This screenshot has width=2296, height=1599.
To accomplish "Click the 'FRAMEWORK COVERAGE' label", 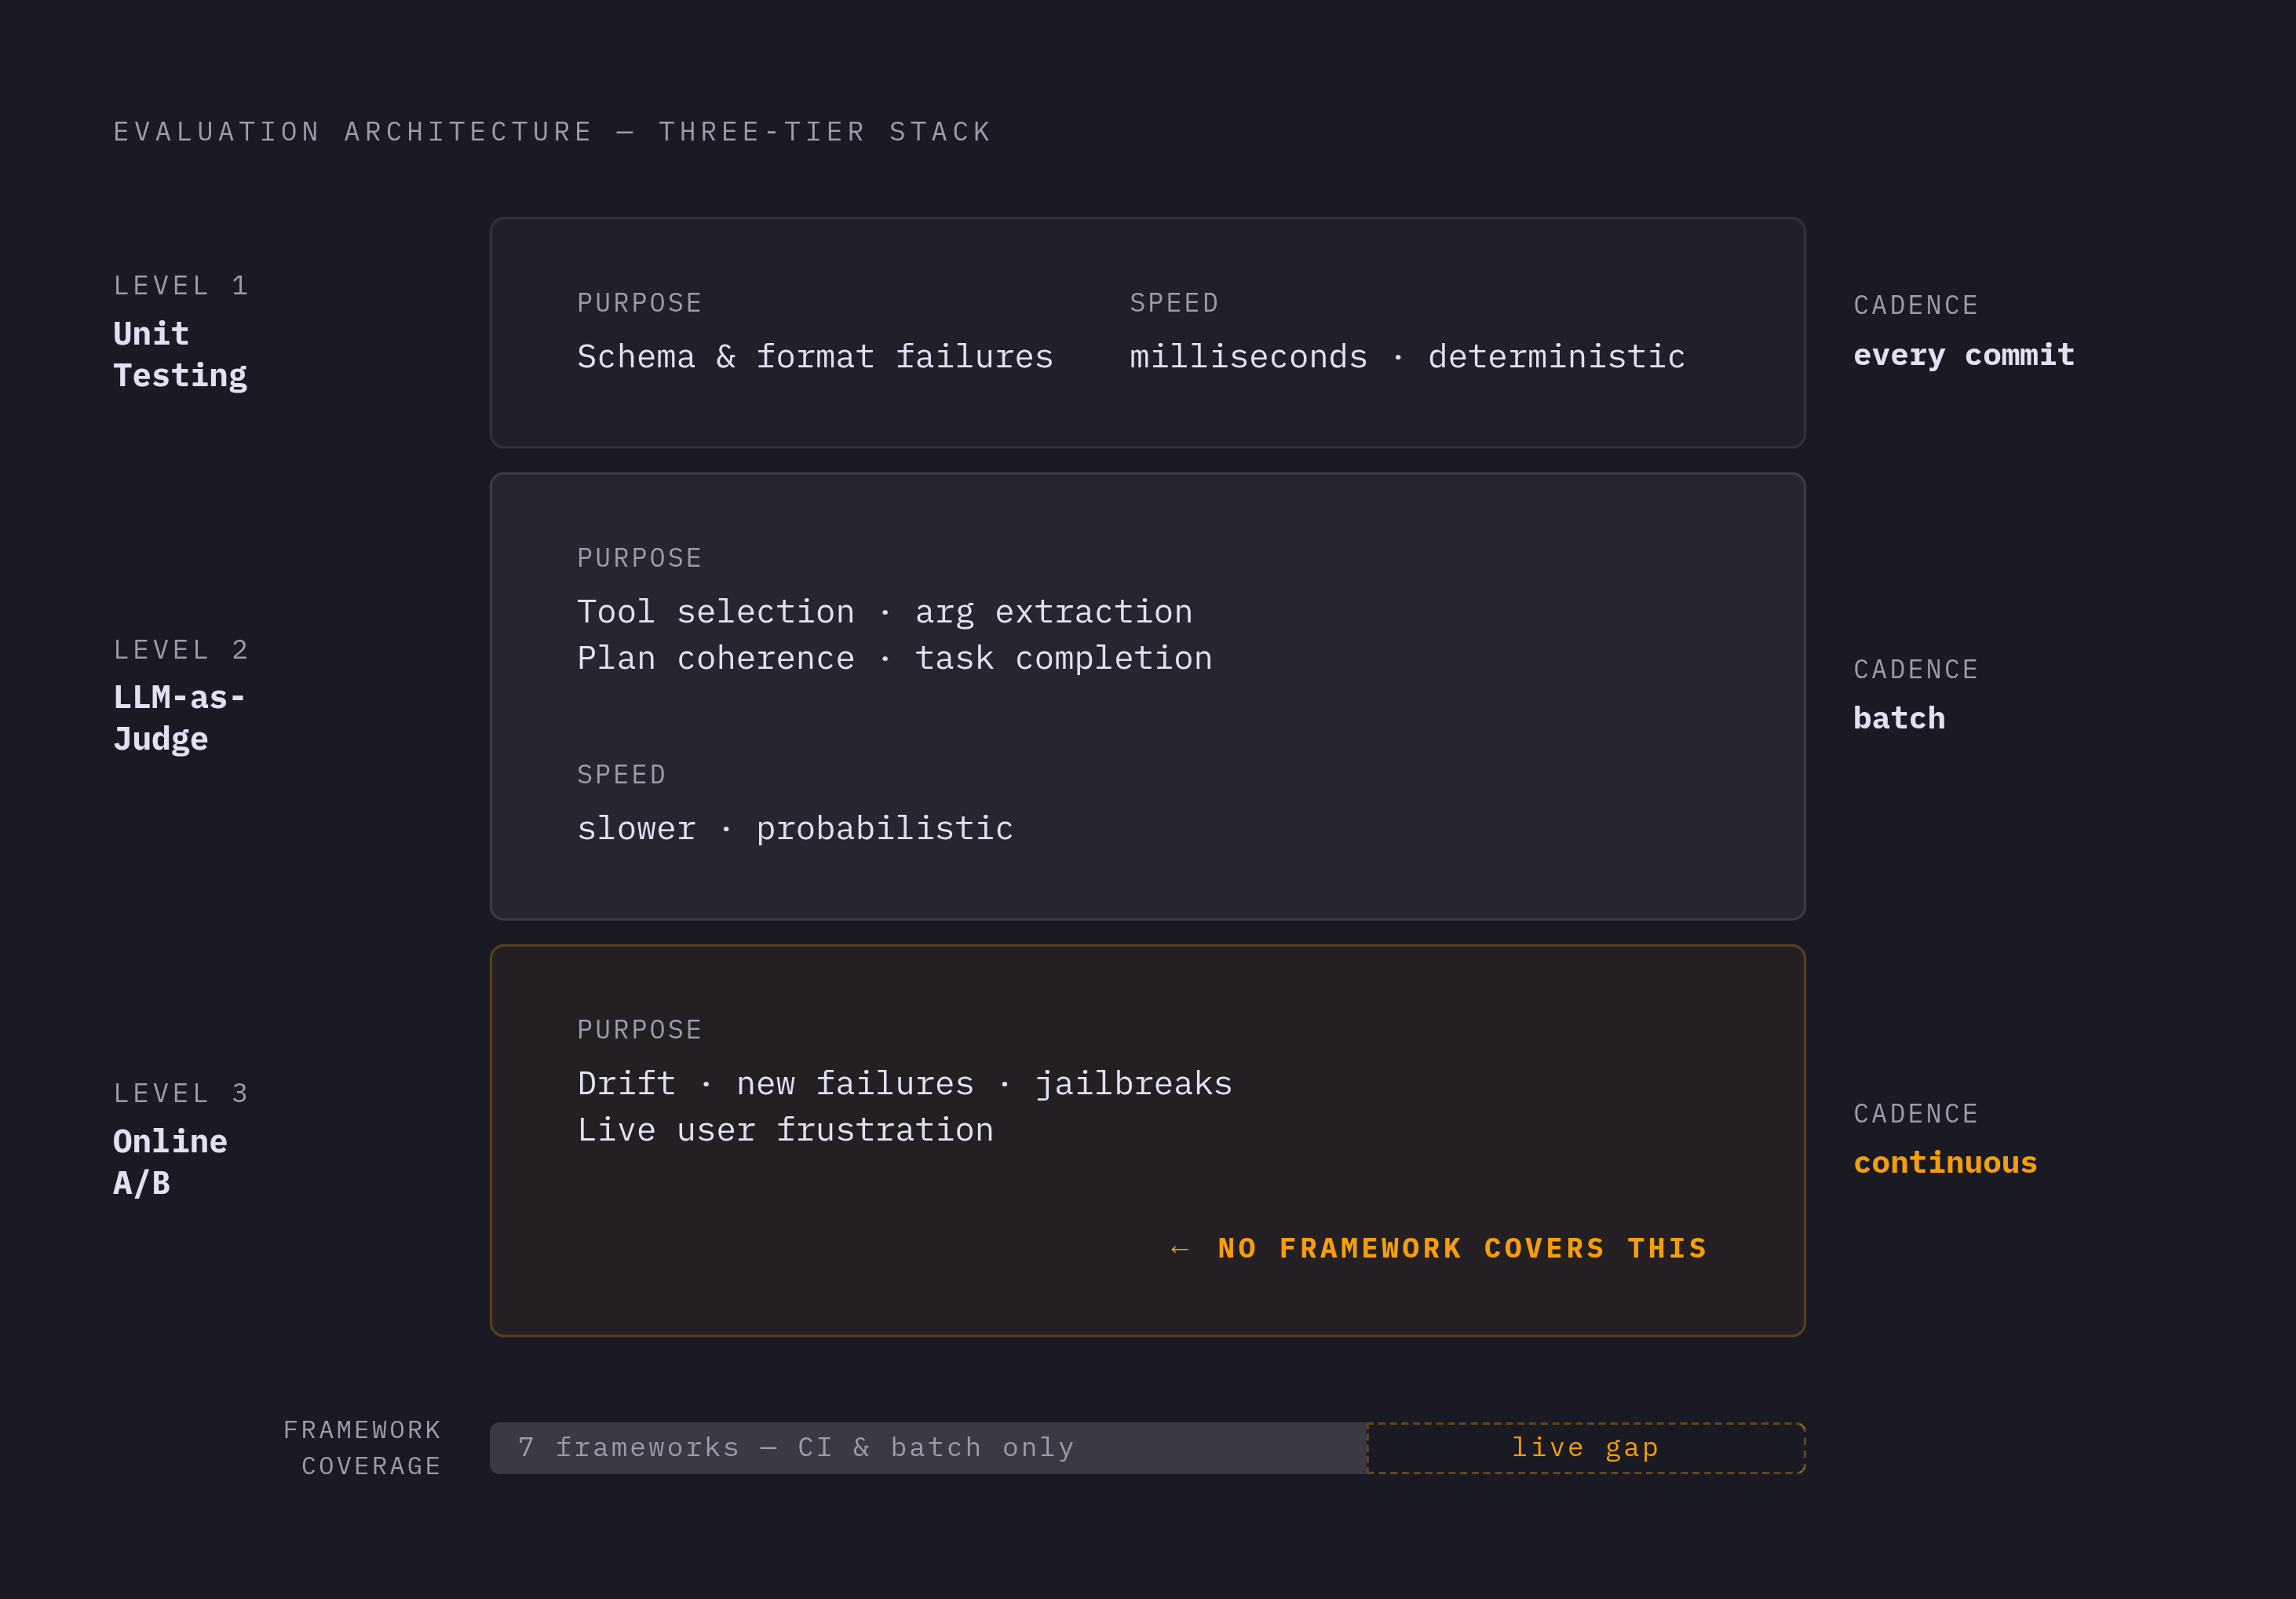I will pyautogui.click(x=362, y=1448).
